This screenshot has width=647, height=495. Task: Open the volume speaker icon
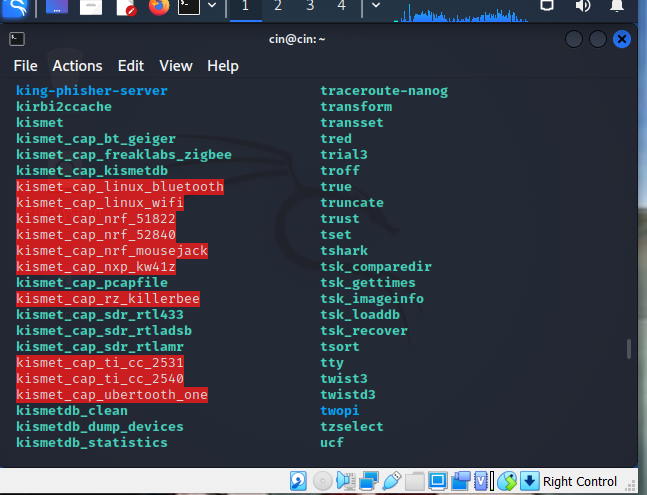point(583,6)
